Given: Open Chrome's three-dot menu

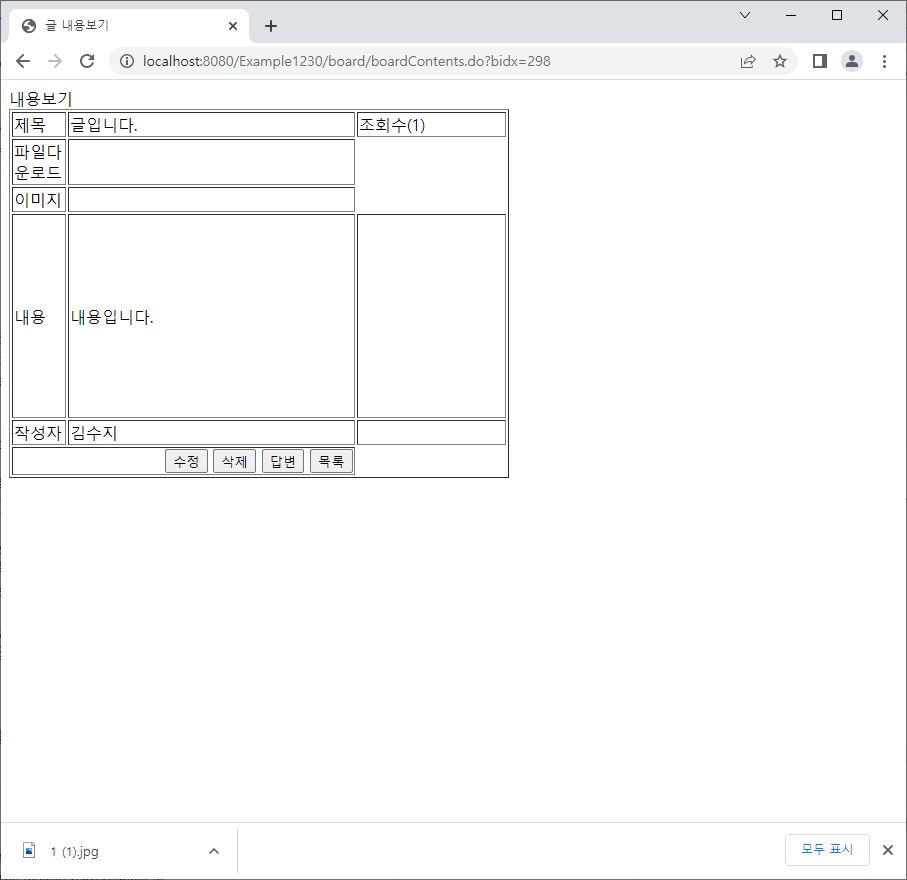Looking at the screenshot, I should 884,61.
